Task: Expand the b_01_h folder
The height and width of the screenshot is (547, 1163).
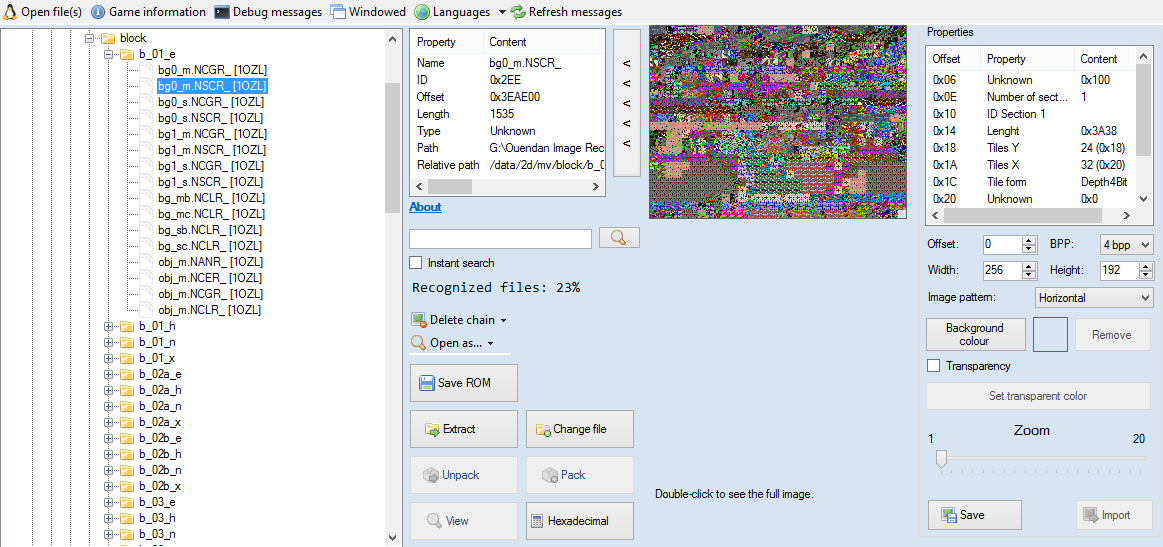Action: (x=109, y=326)
